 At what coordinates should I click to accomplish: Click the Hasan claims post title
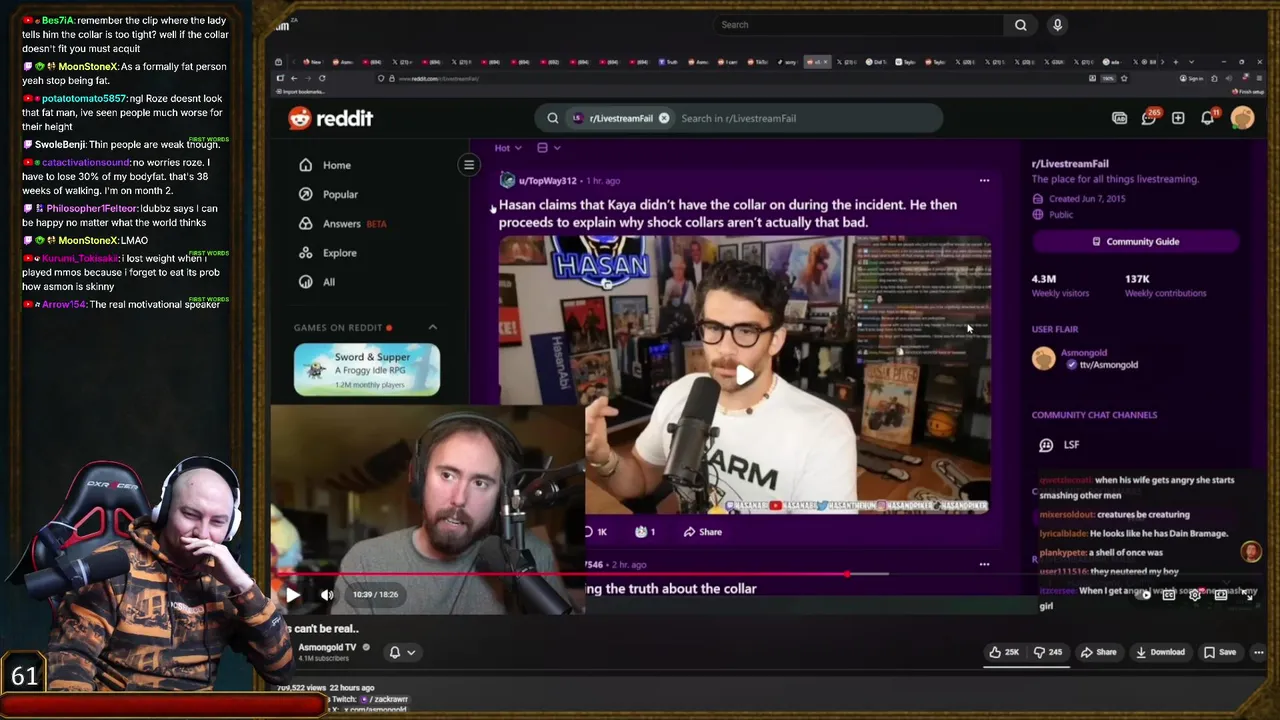(x=728, y=213)
